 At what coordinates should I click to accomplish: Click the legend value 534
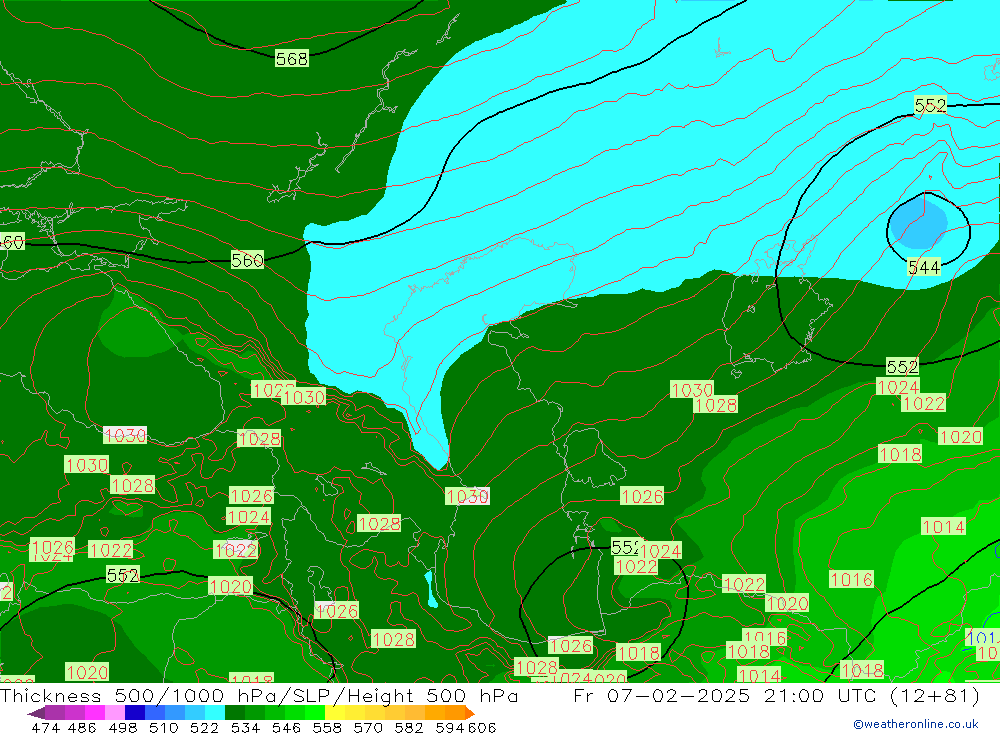coord(246,727)
